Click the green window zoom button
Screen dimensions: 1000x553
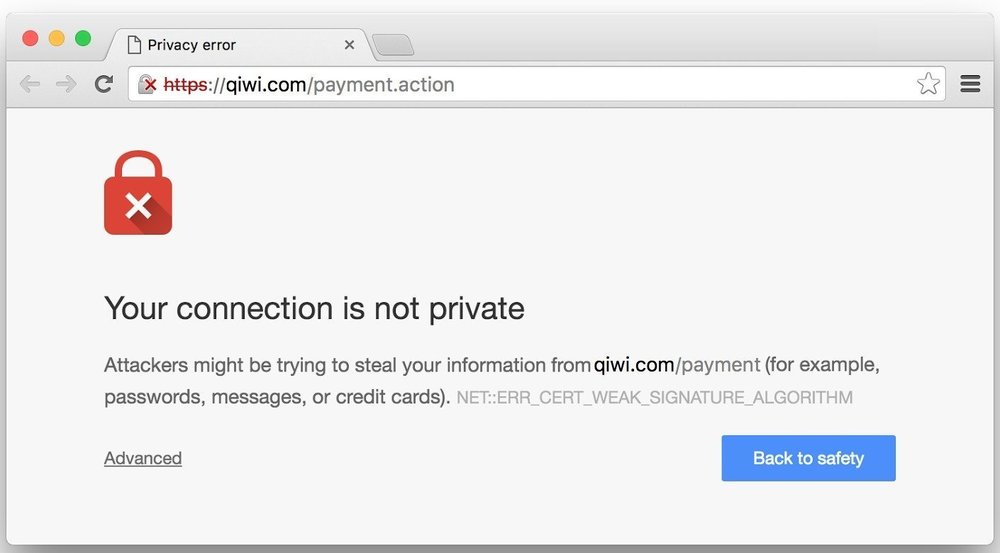pyautogui.click(x=83, y=38)
